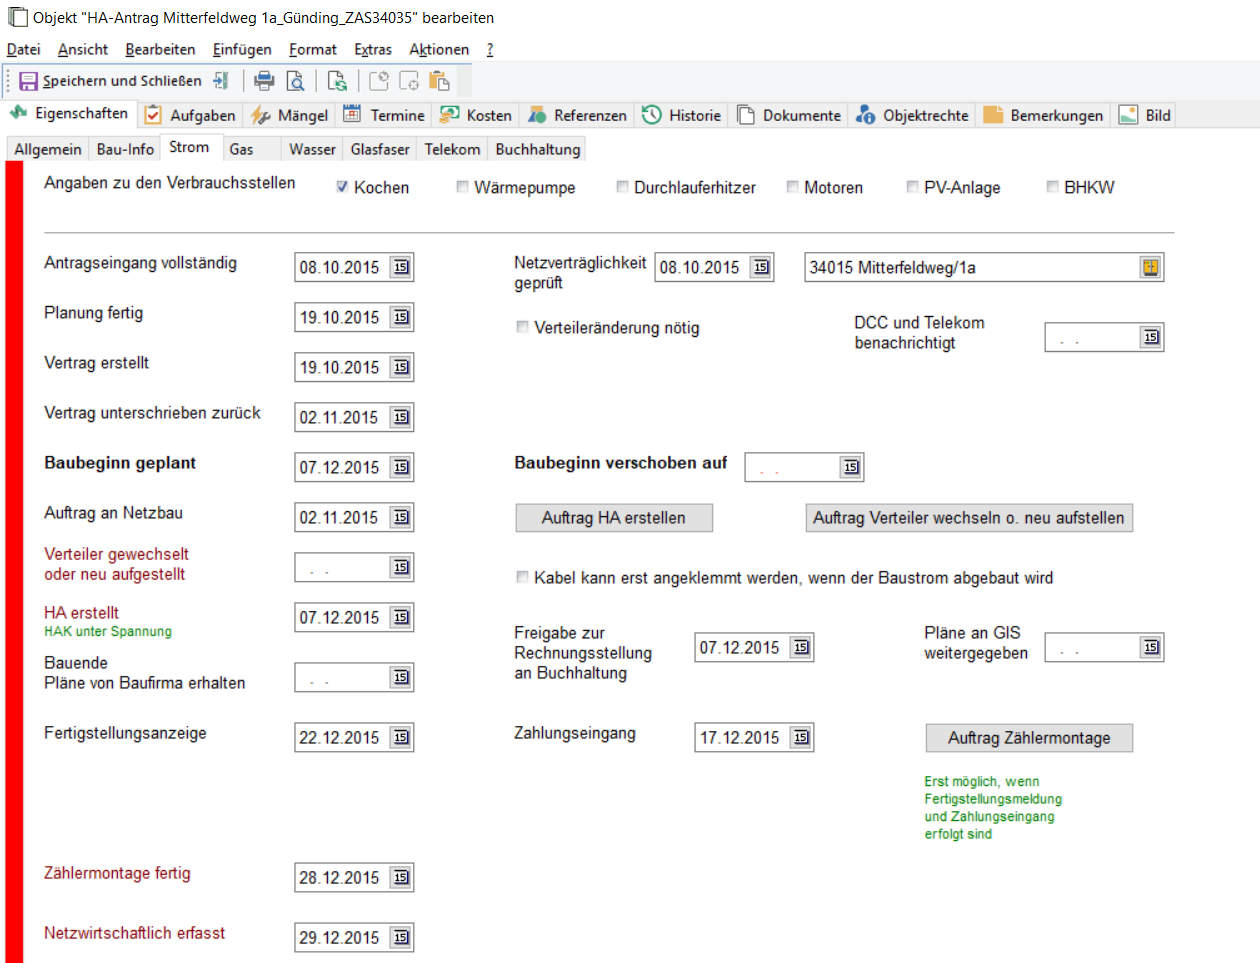Open the Dokumente tab
This screenshot has height=963, width=1260.
click(790, 115)
